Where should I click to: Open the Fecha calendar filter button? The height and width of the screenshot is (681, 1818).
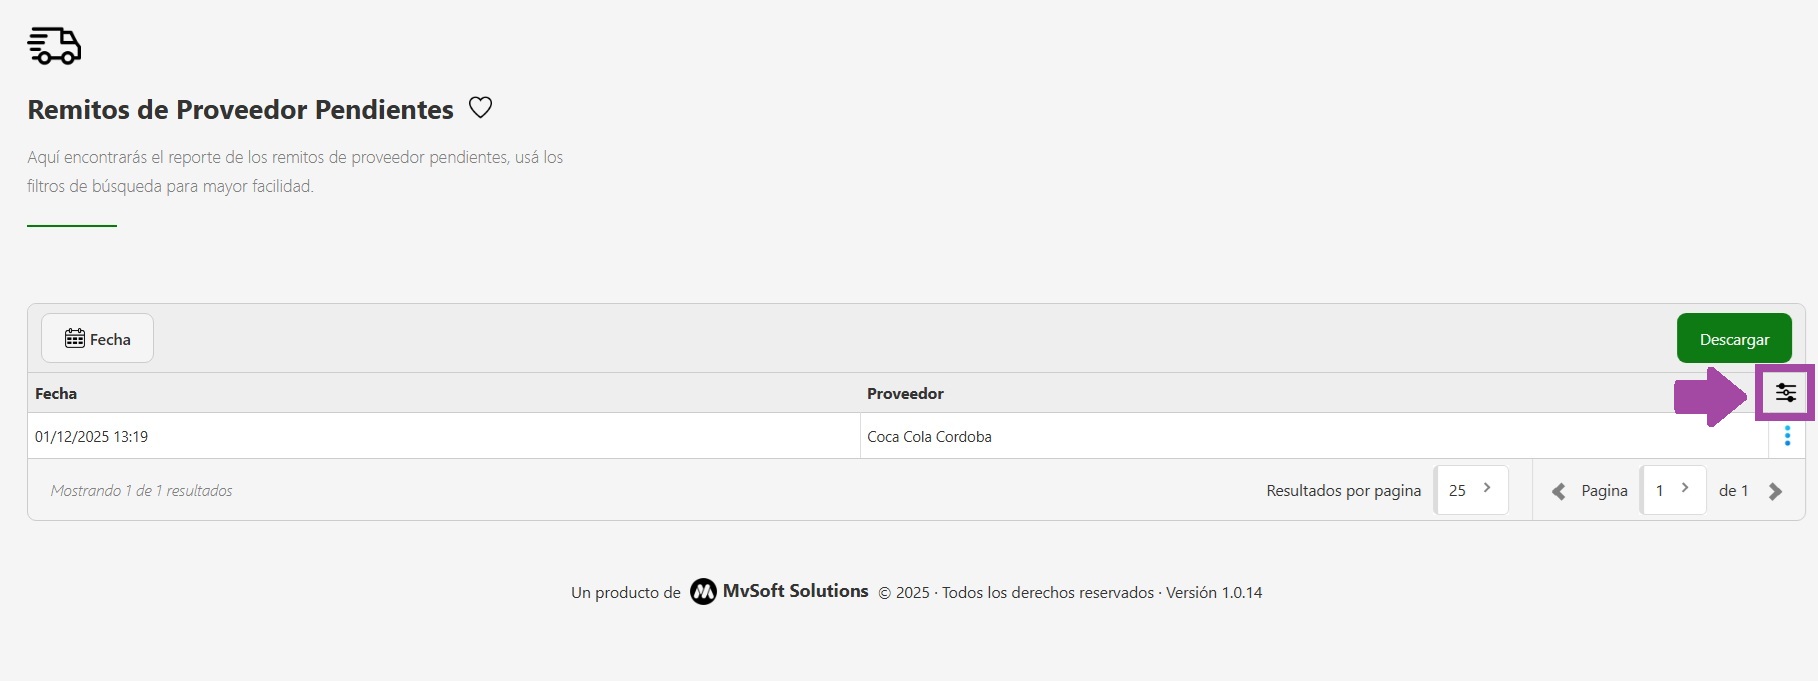(x=97, y=339)
